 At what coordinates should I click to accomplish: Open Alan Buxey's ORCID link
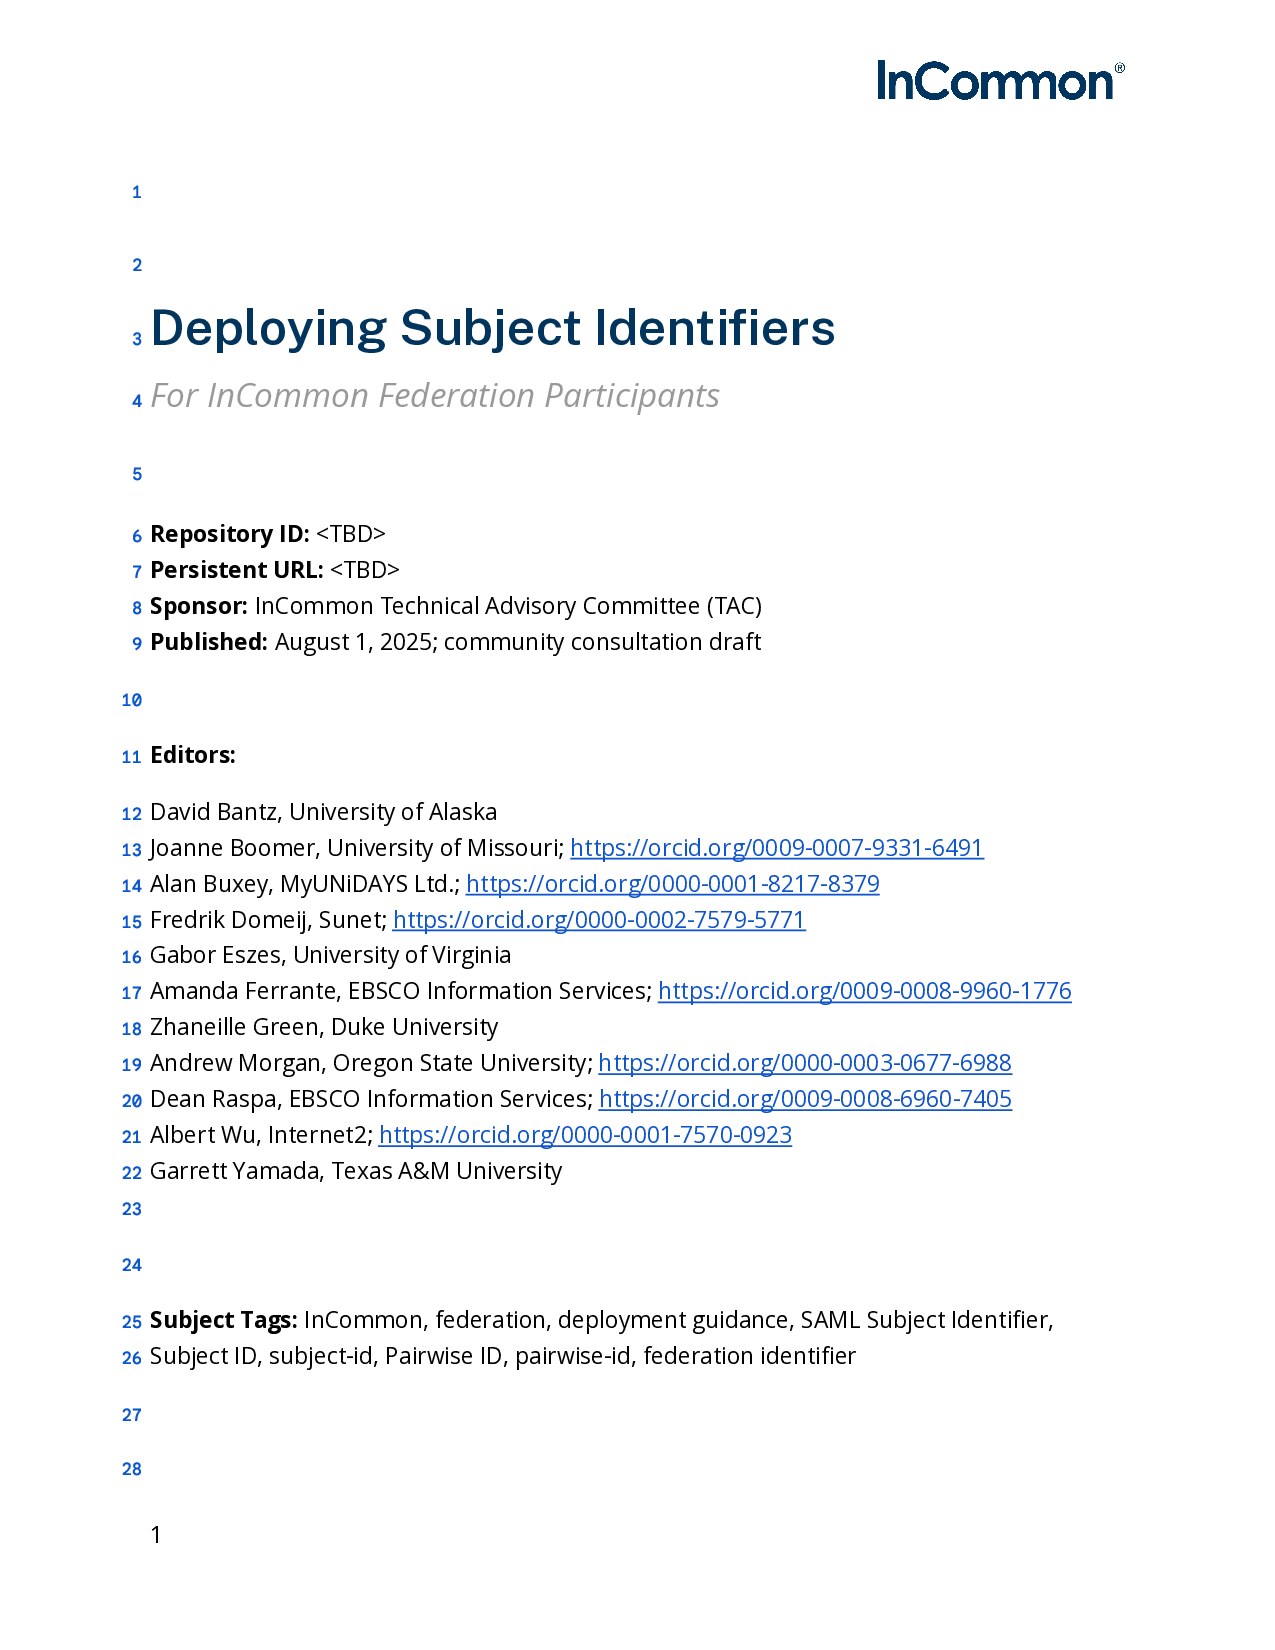(673, 884)
